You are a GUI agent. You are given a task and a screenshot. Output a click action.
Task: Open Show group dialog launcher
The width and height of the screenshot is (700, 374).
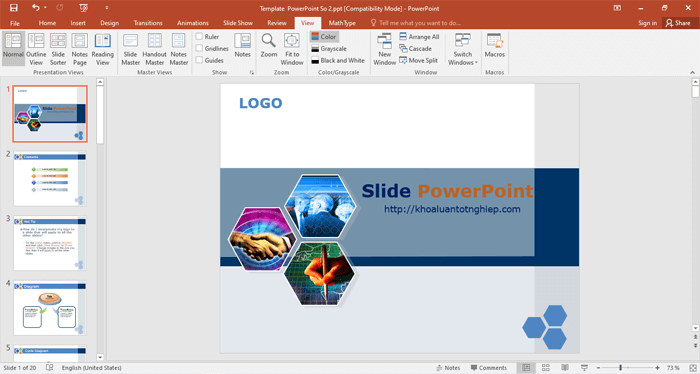[252, 72]
